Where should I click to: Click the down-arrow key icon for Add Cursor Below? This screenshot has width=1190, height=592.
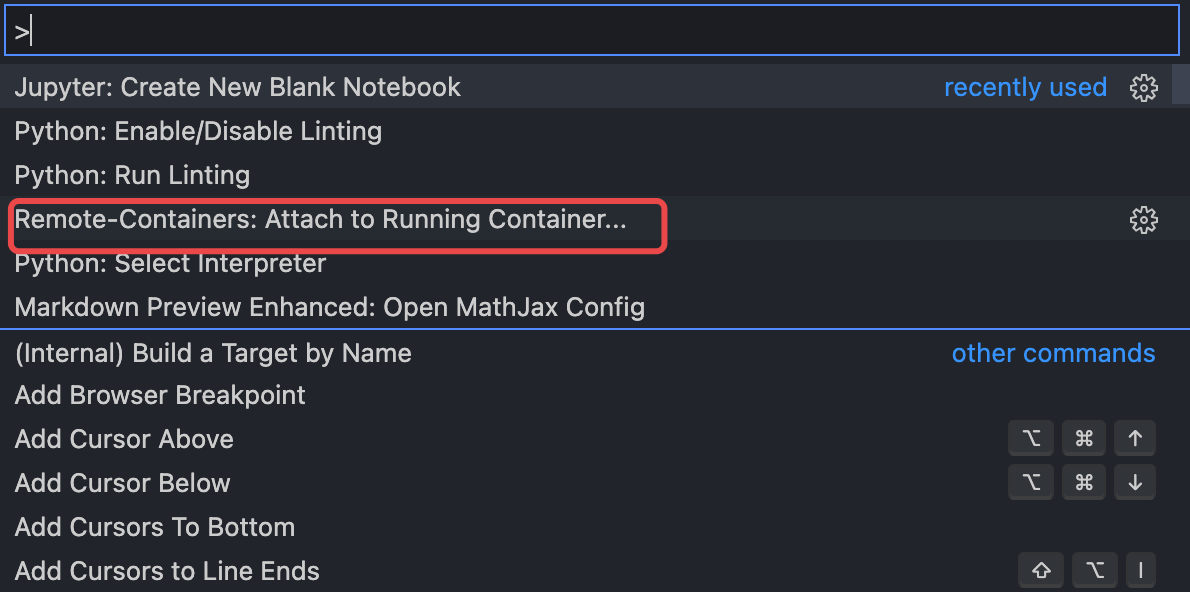[1135, 482]
